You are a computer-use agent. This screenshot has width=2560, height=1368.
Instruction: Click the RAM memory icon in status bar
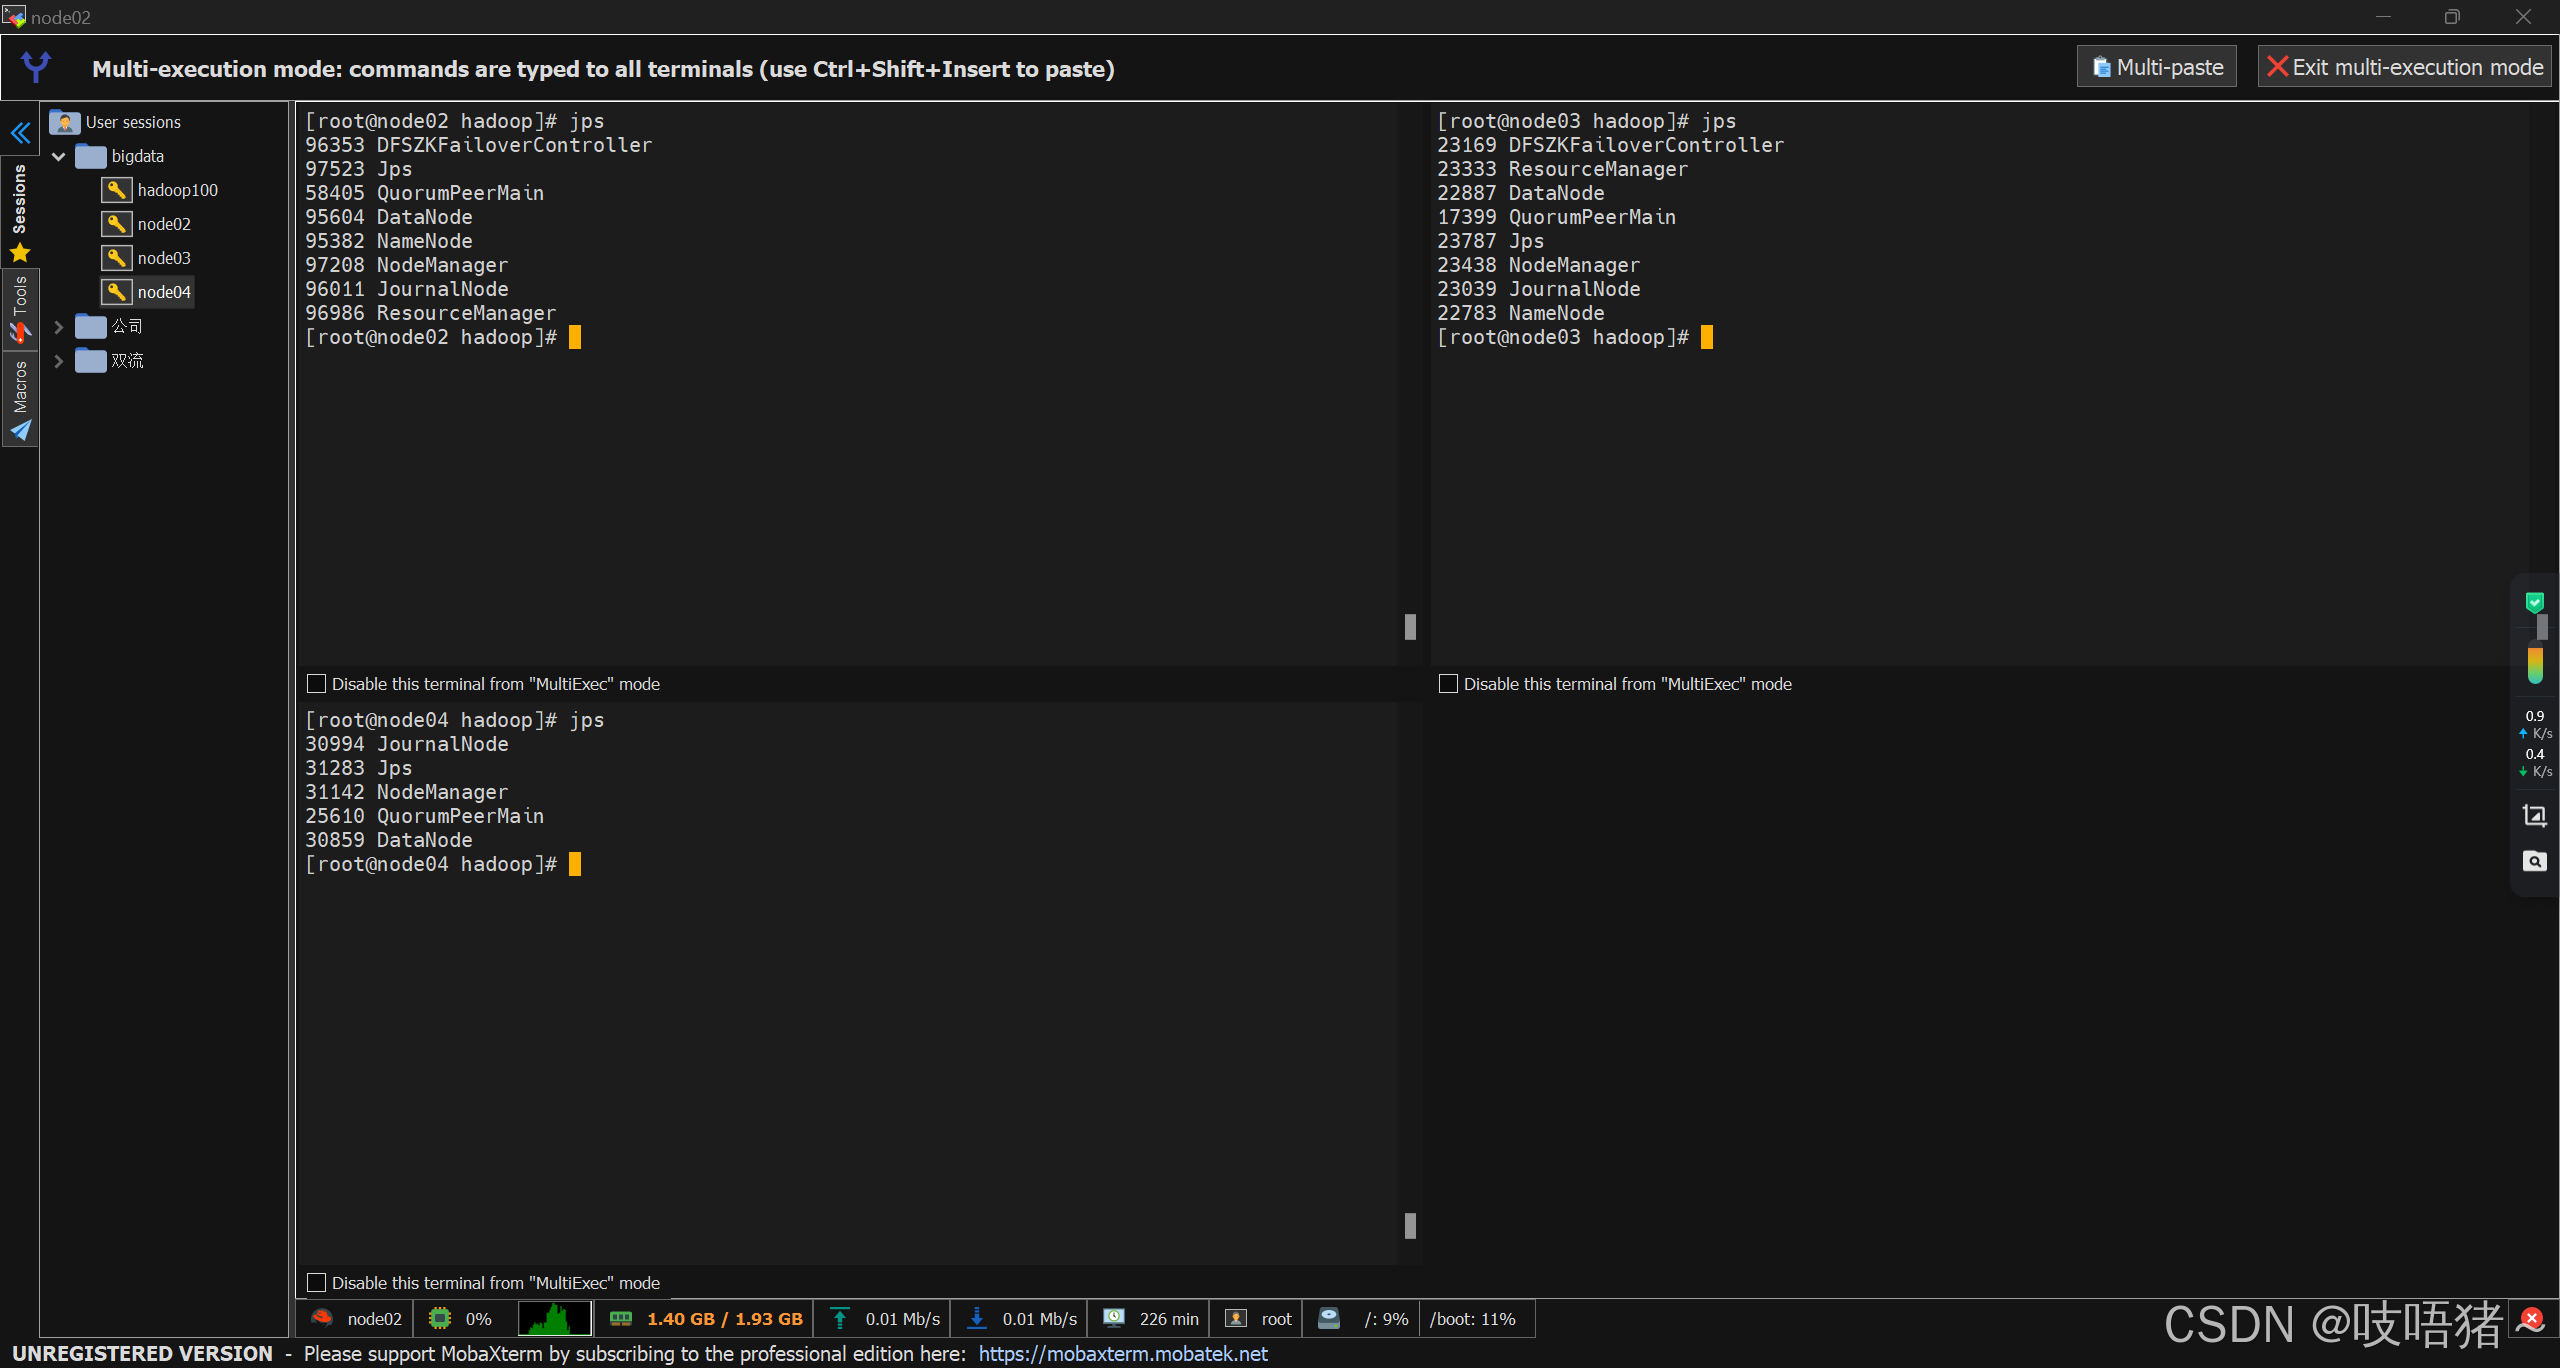621,1319
